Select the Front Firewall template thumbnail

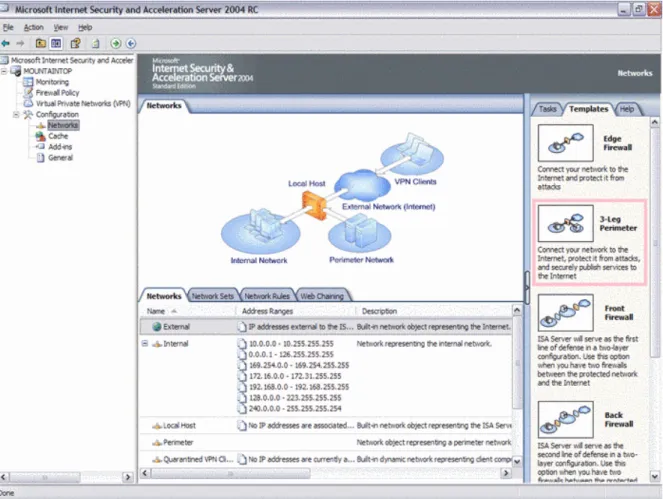(x=565, y=313)
